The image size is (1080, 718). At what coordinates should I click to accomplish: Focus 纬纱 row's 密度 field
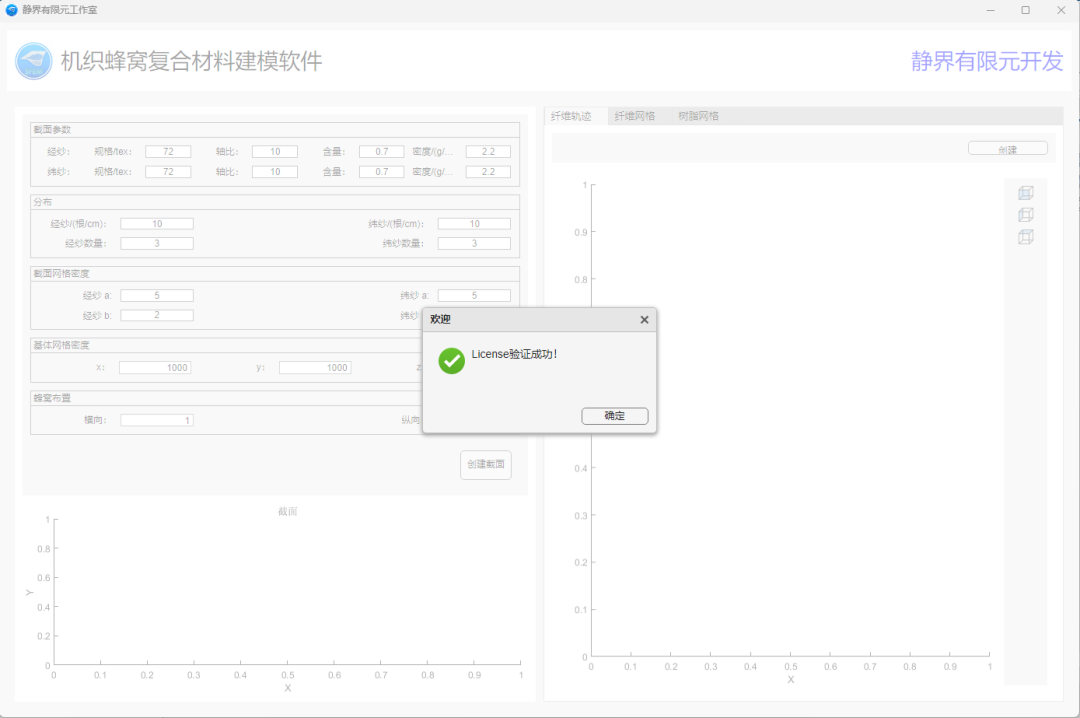click(x=488, y=172)
